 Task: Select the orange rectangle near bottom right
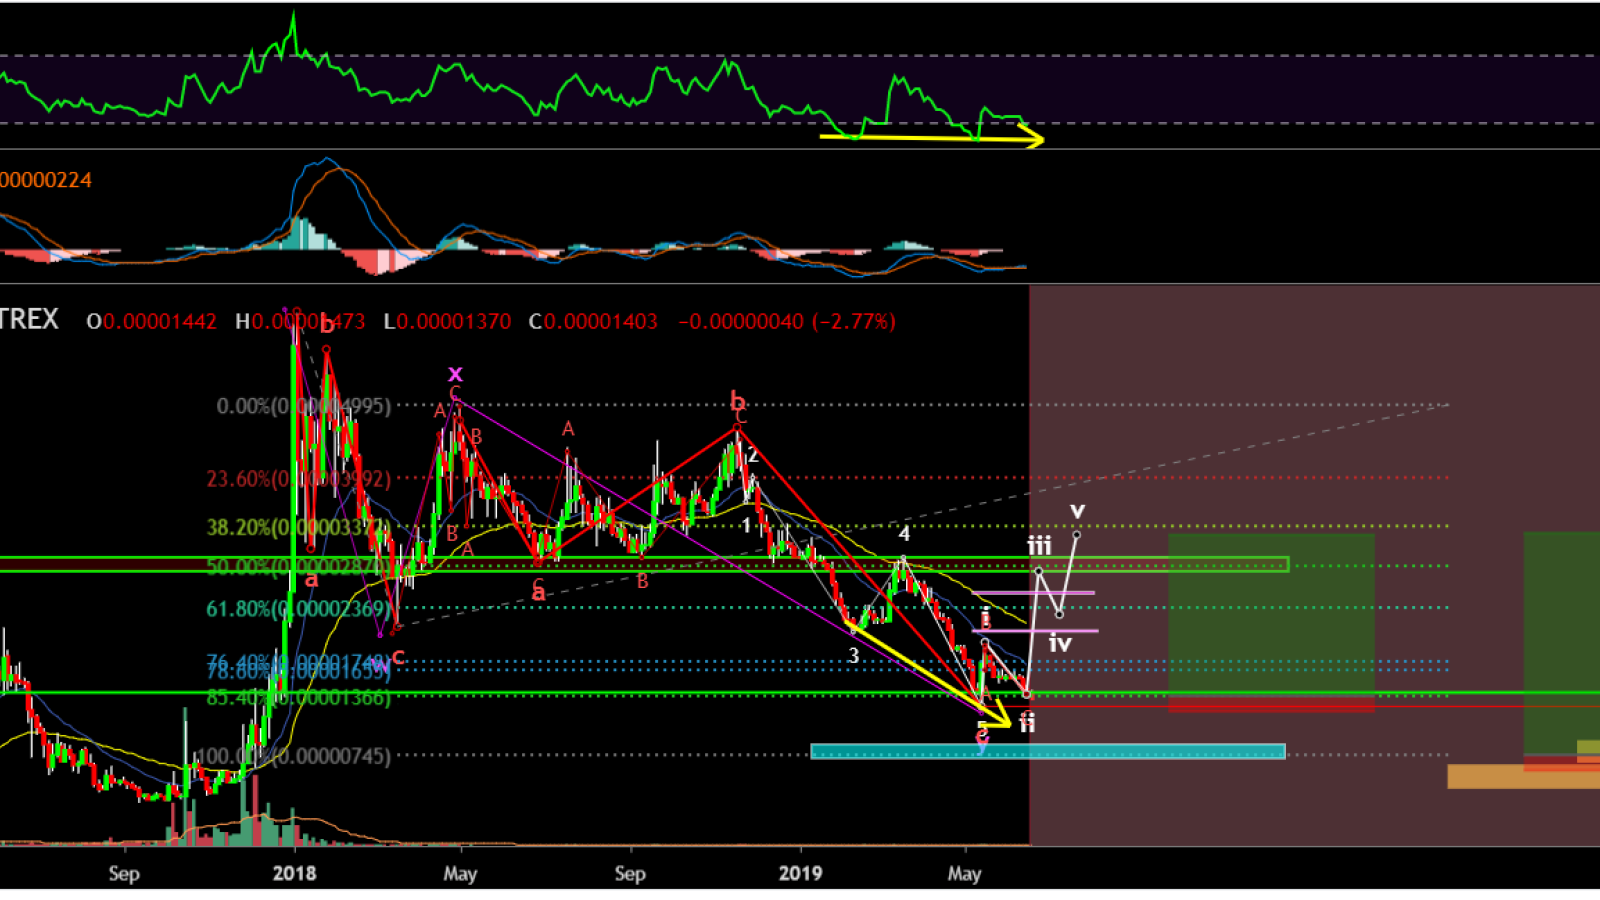(x=1523, y=776)
